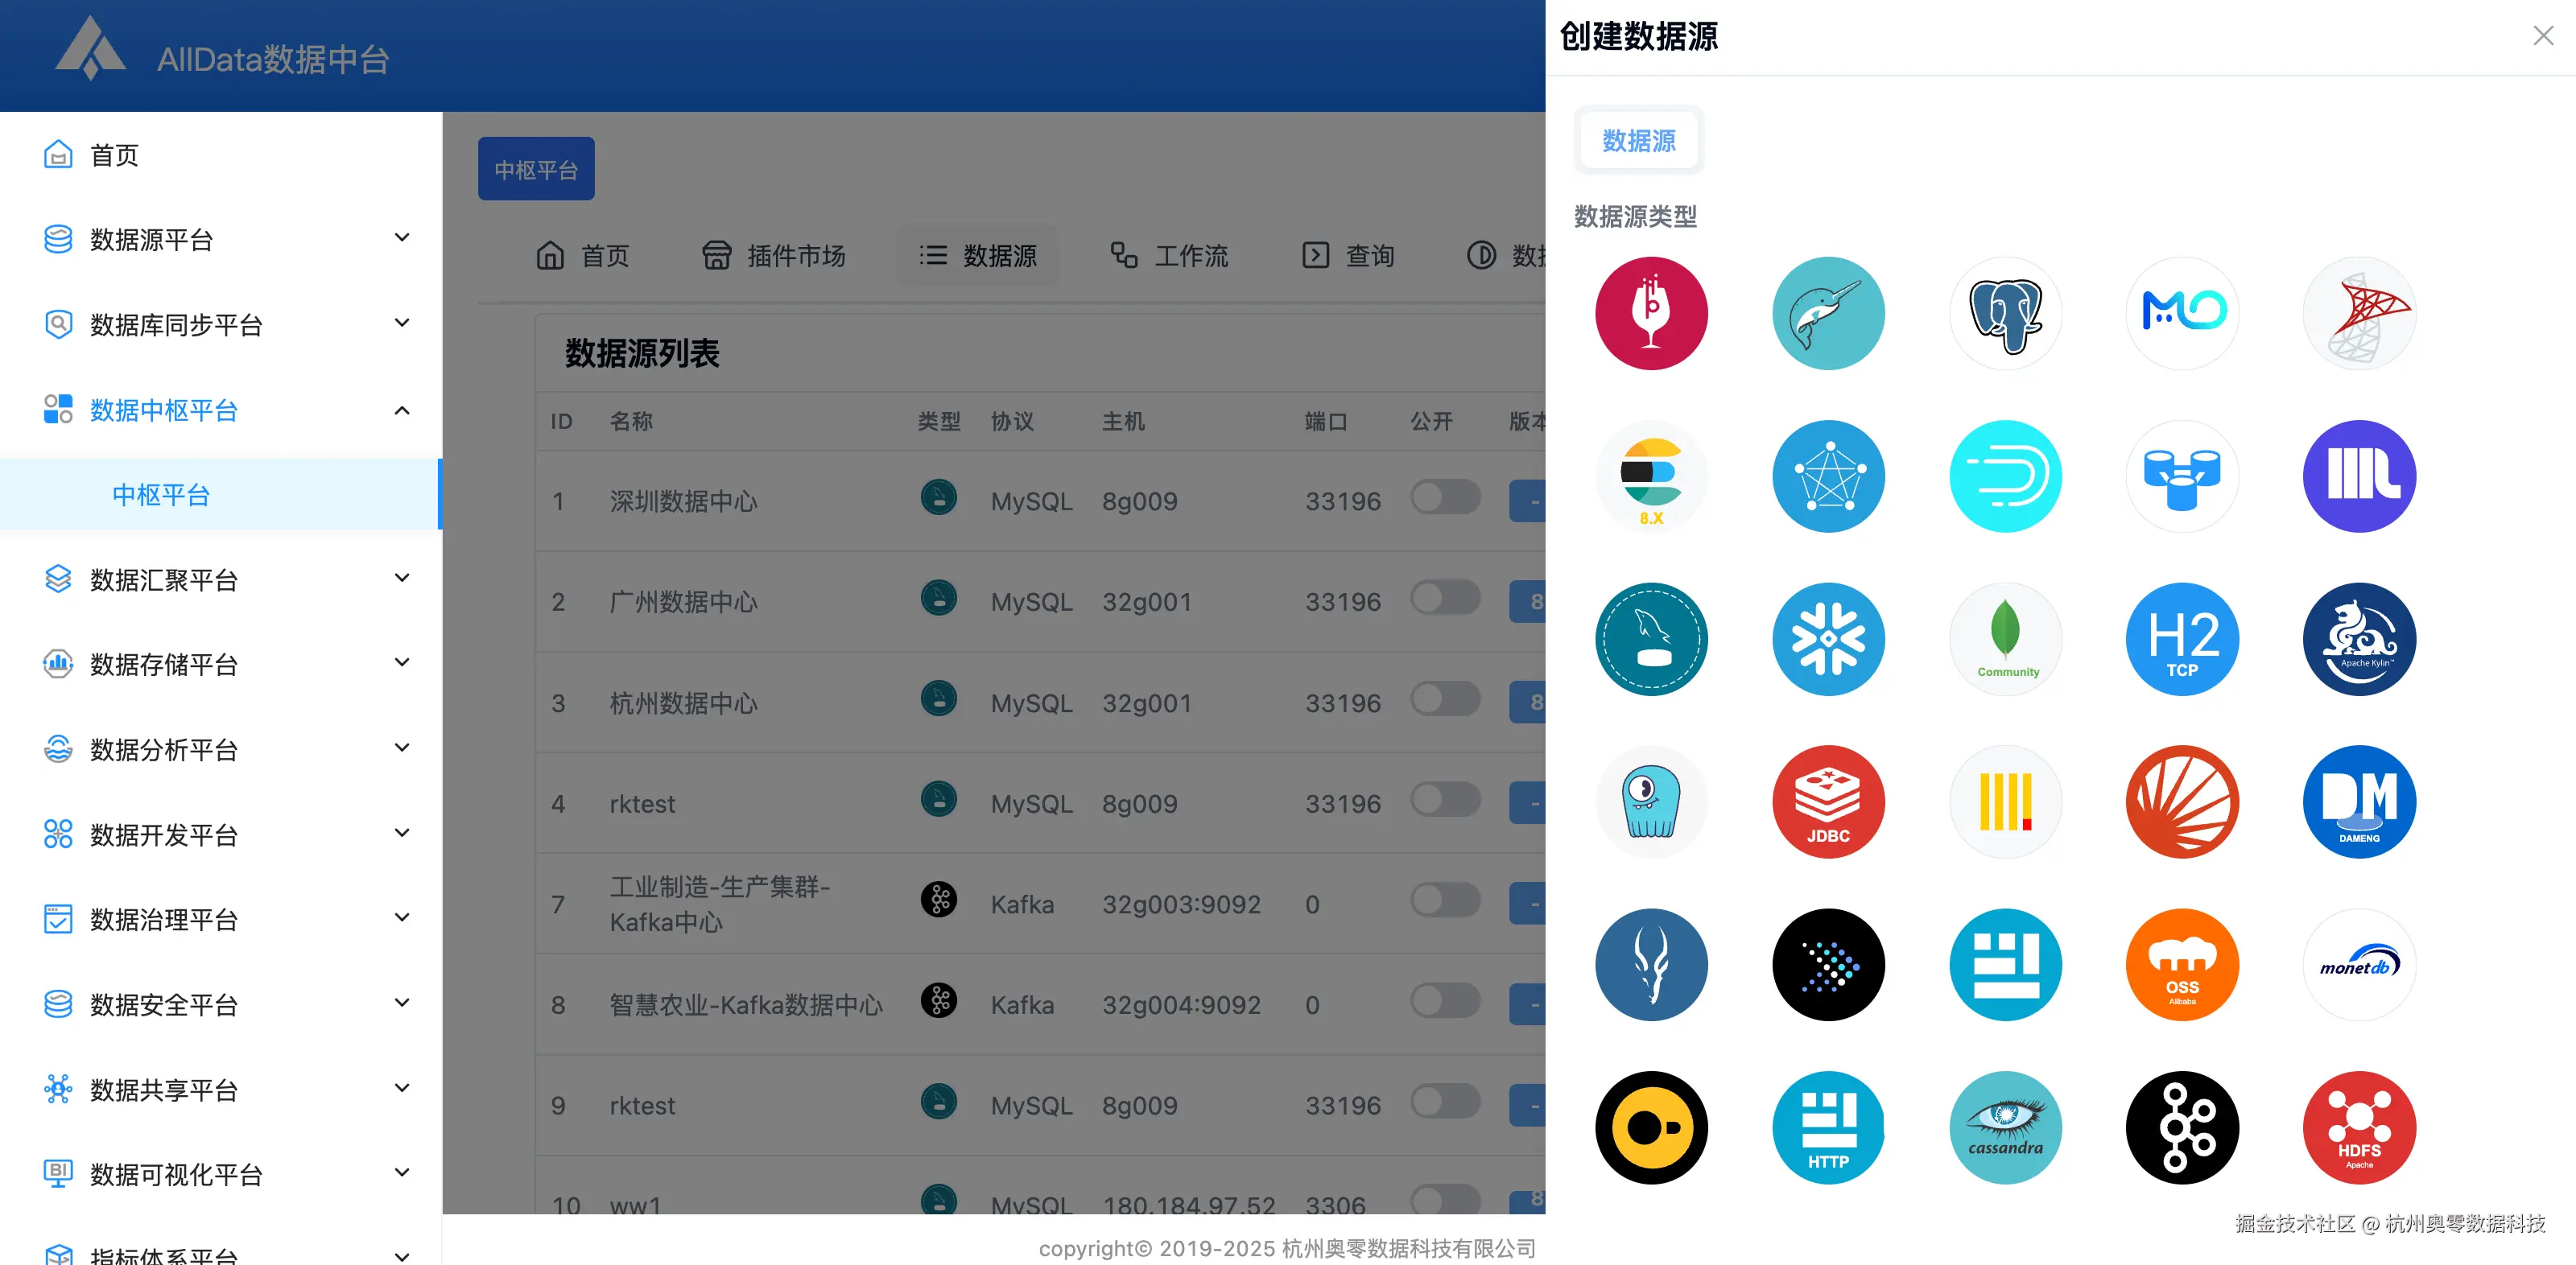
Task: Switch to the 工作流 tab
Action: [x=1168, y=255]
